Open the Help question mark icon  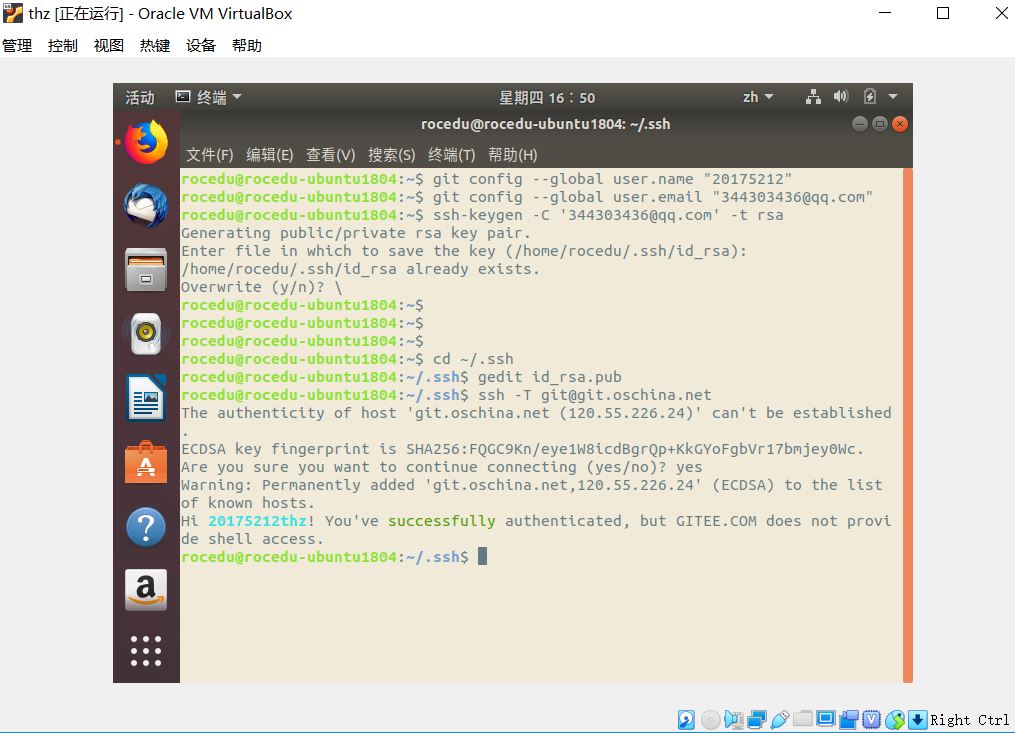pyautogui.click(x=146, y=526)
